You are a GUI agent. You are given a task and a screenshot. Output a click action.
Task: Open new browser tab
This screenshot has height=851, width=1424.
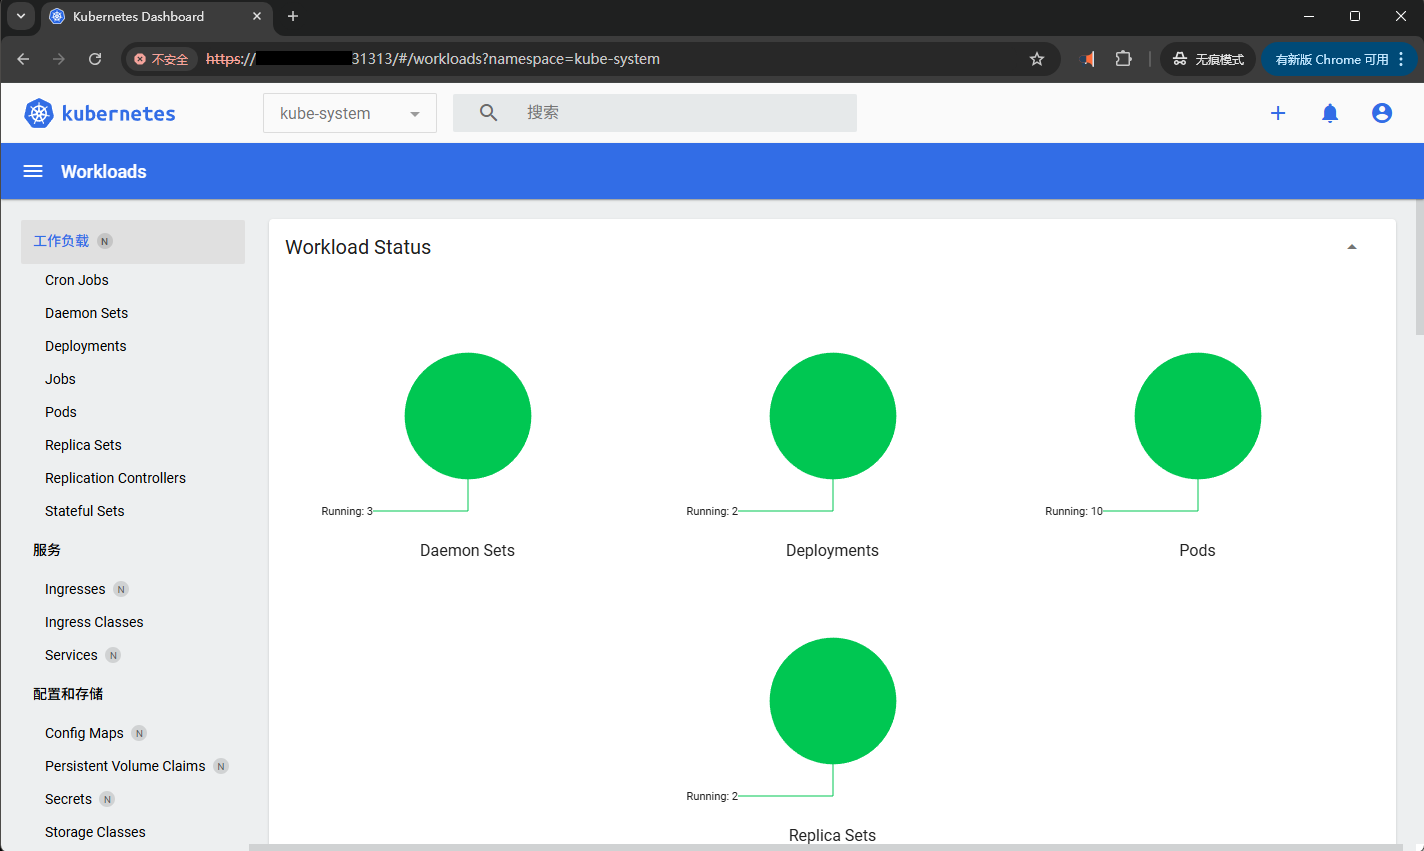(x=293, y=16)
